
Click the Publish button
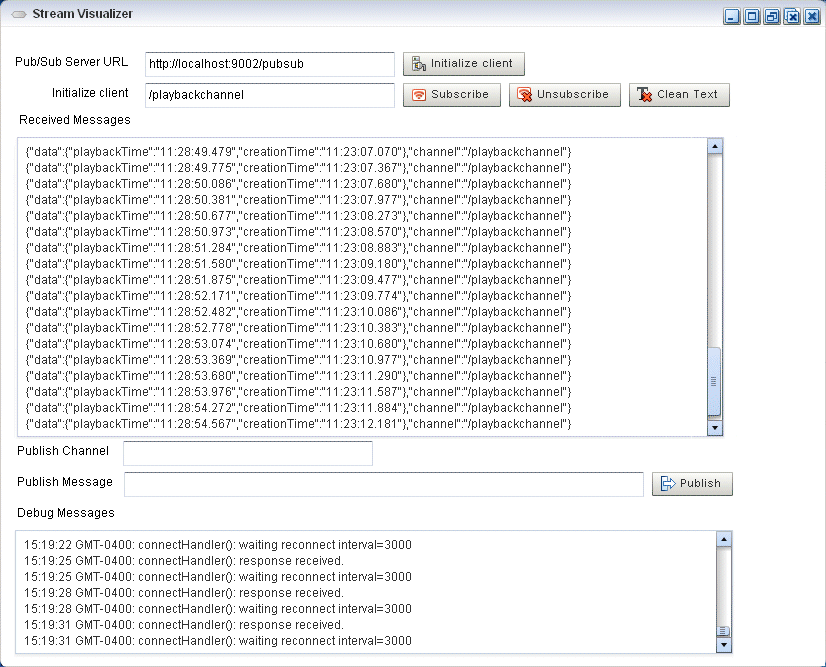tap(692, 484)
